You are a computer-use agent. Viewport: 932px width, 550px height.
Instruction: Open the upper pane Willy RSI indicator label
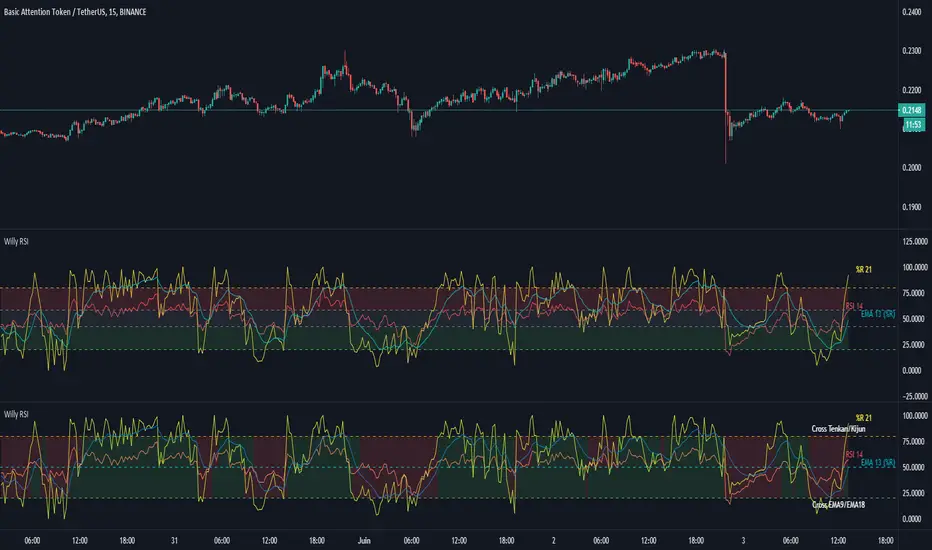[16, 242]
